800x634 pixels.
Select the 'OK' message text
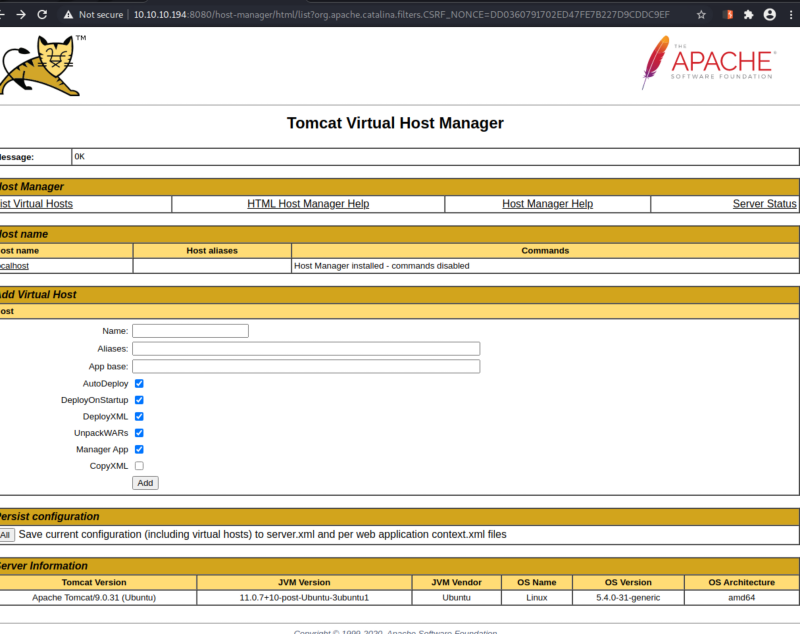click(80, 157)
